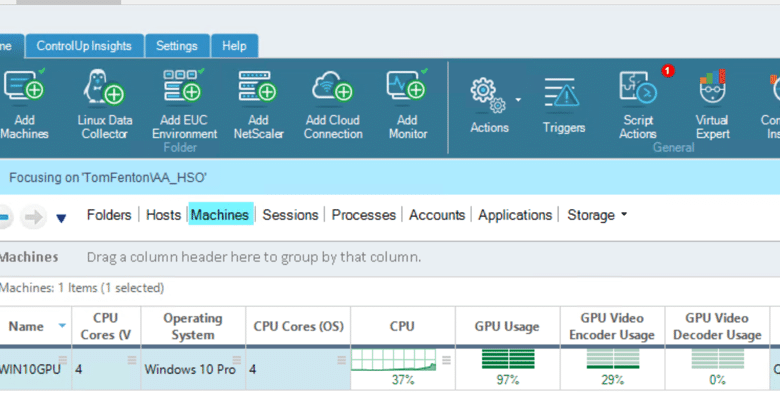Select the Add NetScaler icon
The image size is (780, 395).
(x=258, y=87)
